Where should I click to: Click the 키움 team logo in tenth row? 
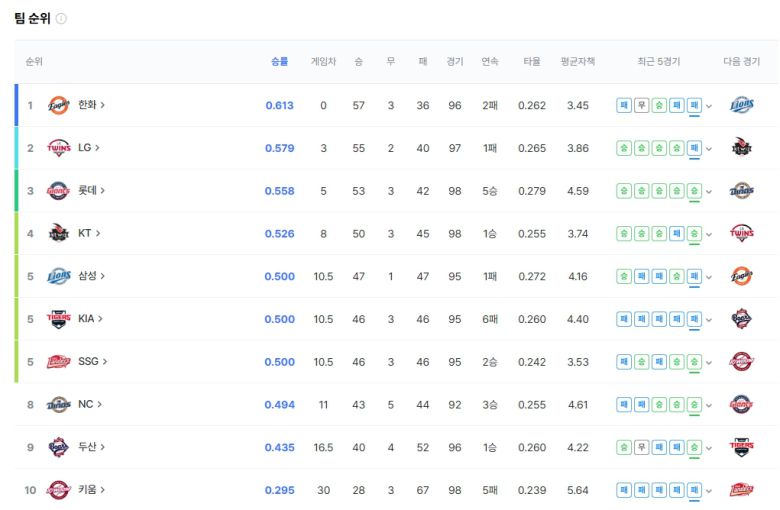pyautogui.click(x=59, y=490)
